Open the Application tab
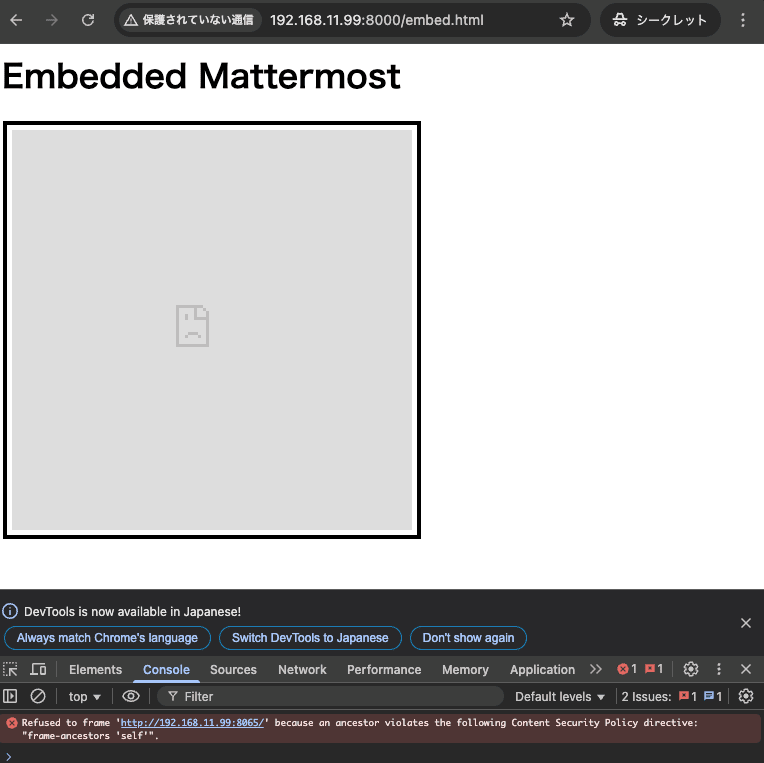The image size is (764, 763). click(542, 670)
